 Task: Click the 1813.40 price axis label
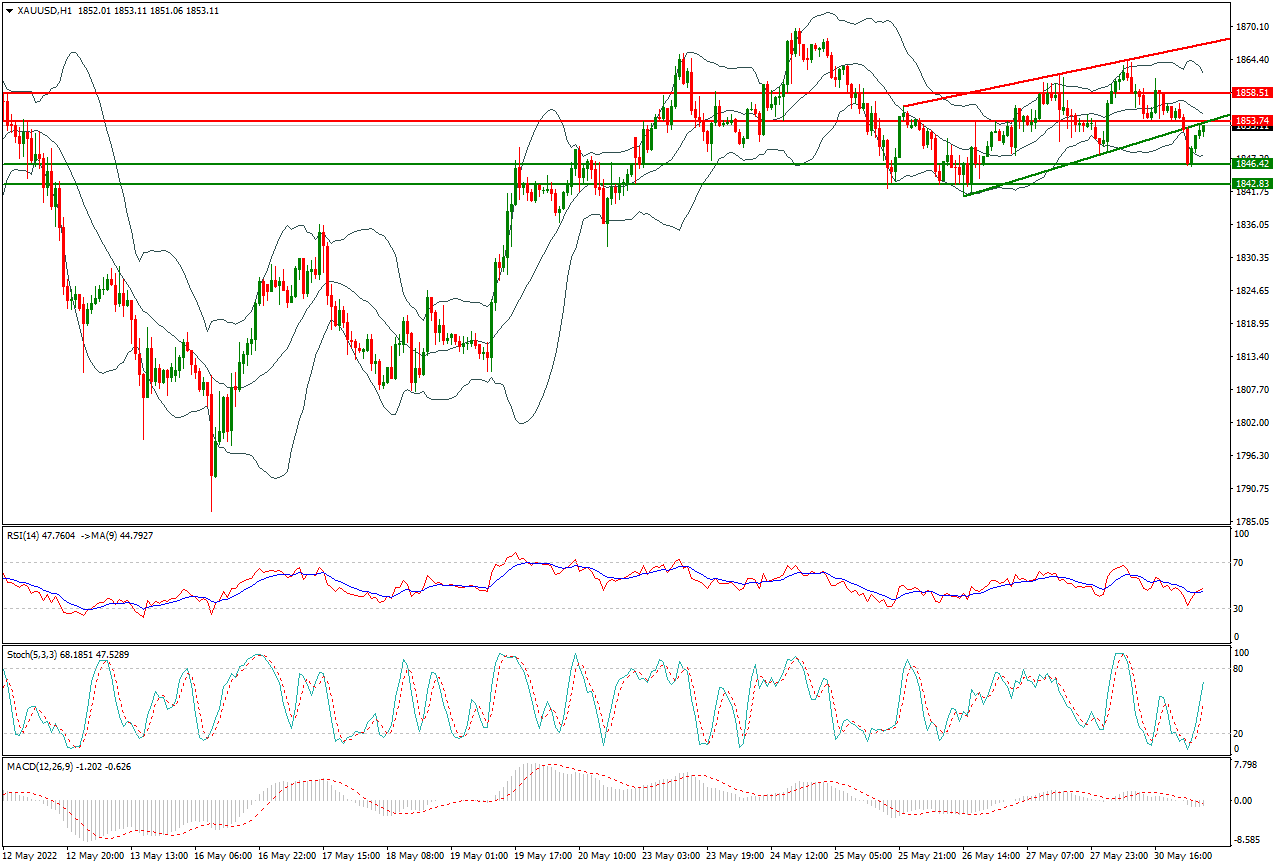click(x=1252, y=357)
